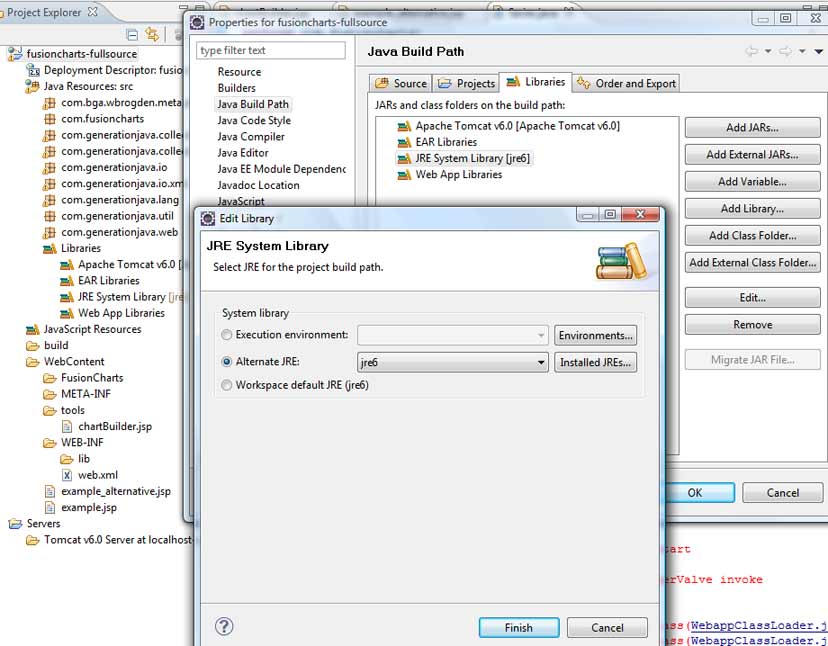Click the build folder icon
The image size is (828, 646).
pyautogui.click(x=33, y=346)
